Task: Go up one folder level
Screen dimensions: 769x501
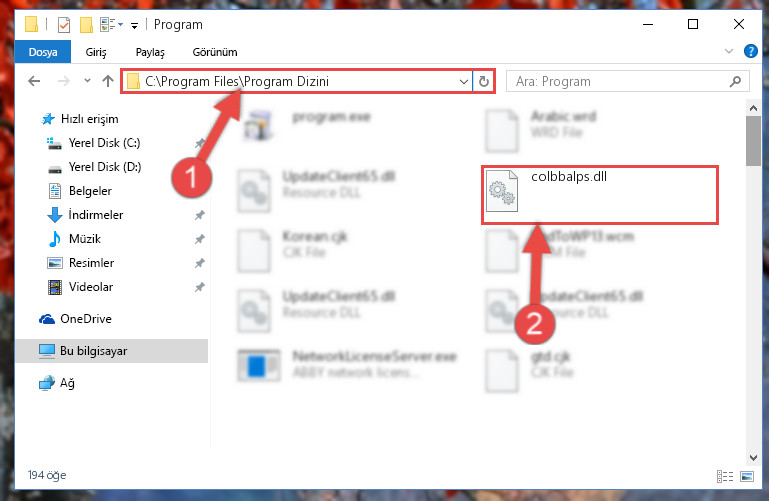Action: tap(108, 81)
